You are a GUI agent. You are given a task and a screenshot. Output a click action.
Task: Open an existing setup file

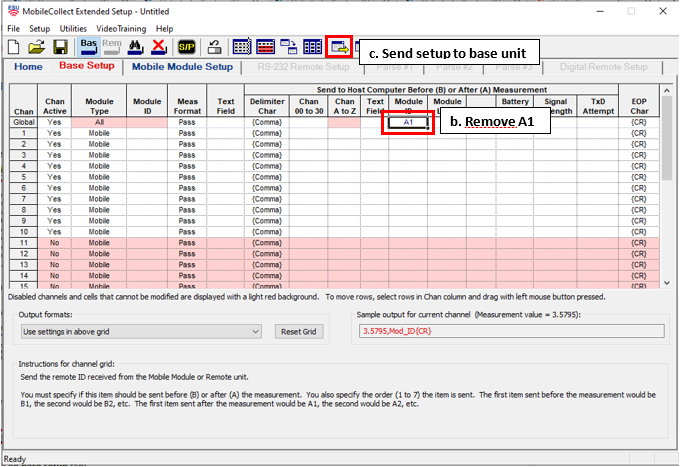click(x=37, y=46)
